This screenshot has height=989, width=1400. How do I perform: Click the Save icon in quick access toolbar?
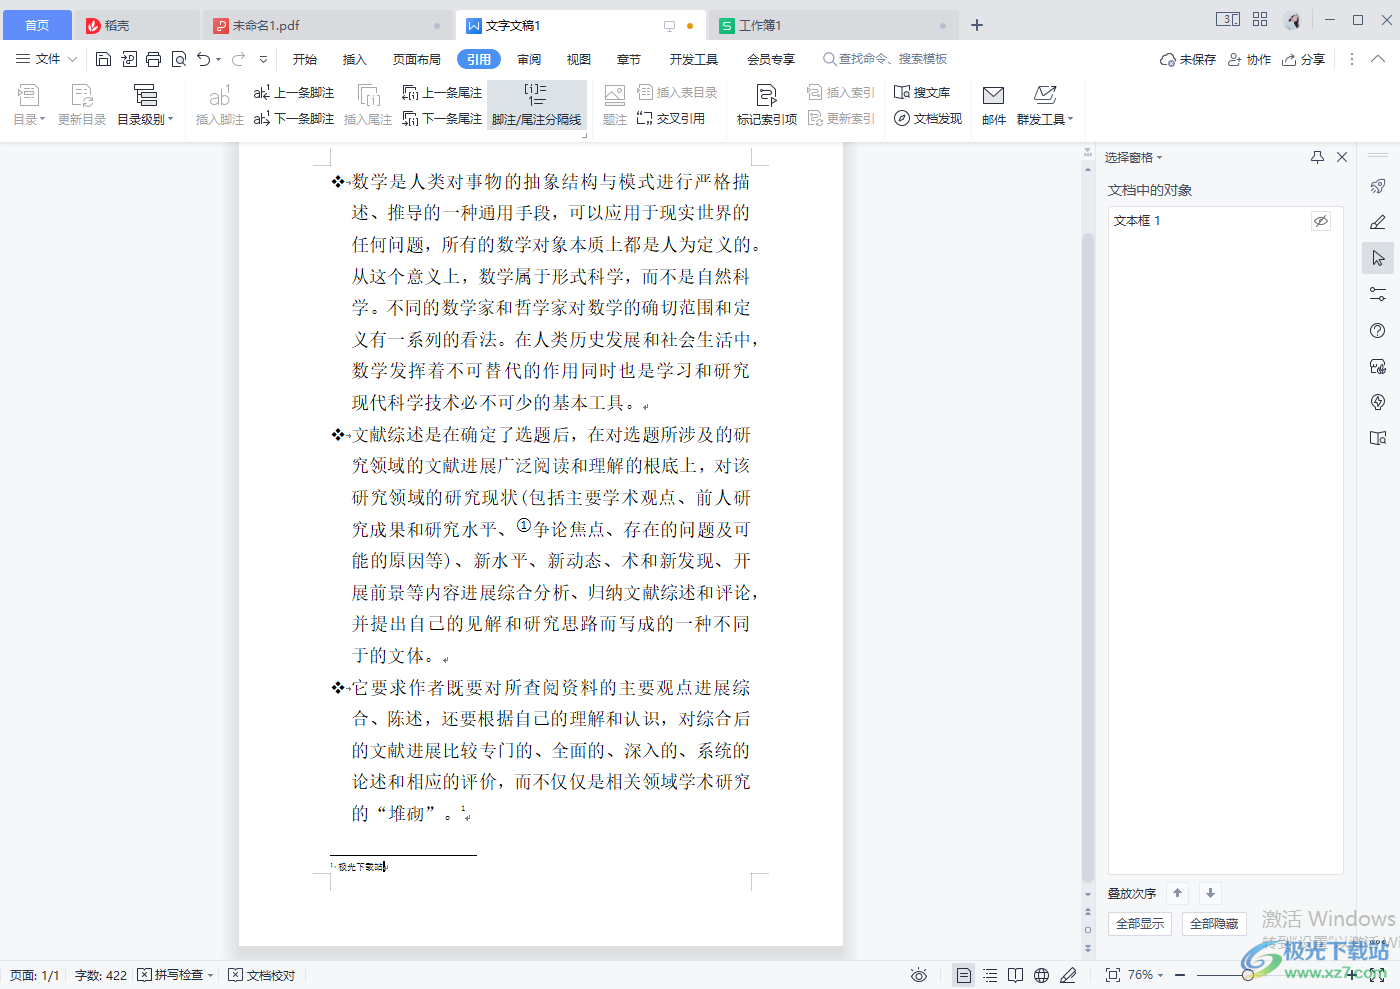[x=103, y=59]
